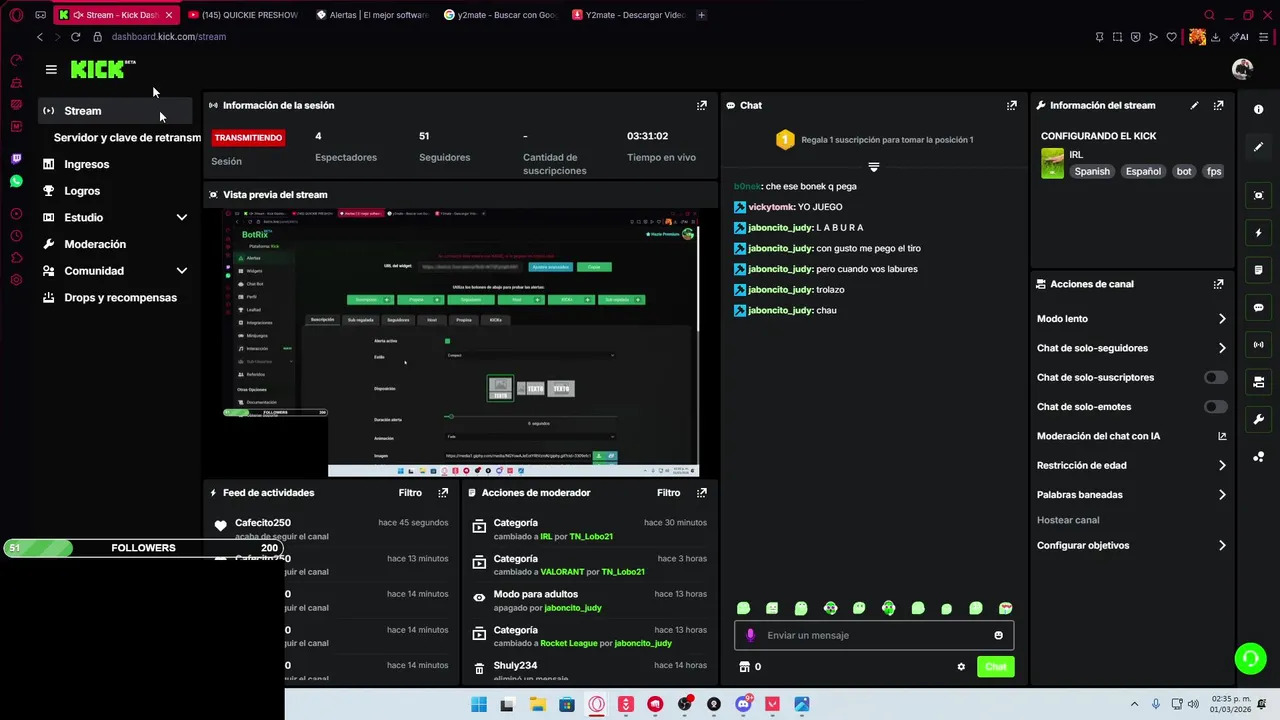The image size is (1280, 720).
Task: Open Servidor y clave de retransmisión
Action: [x=127, y=138]
